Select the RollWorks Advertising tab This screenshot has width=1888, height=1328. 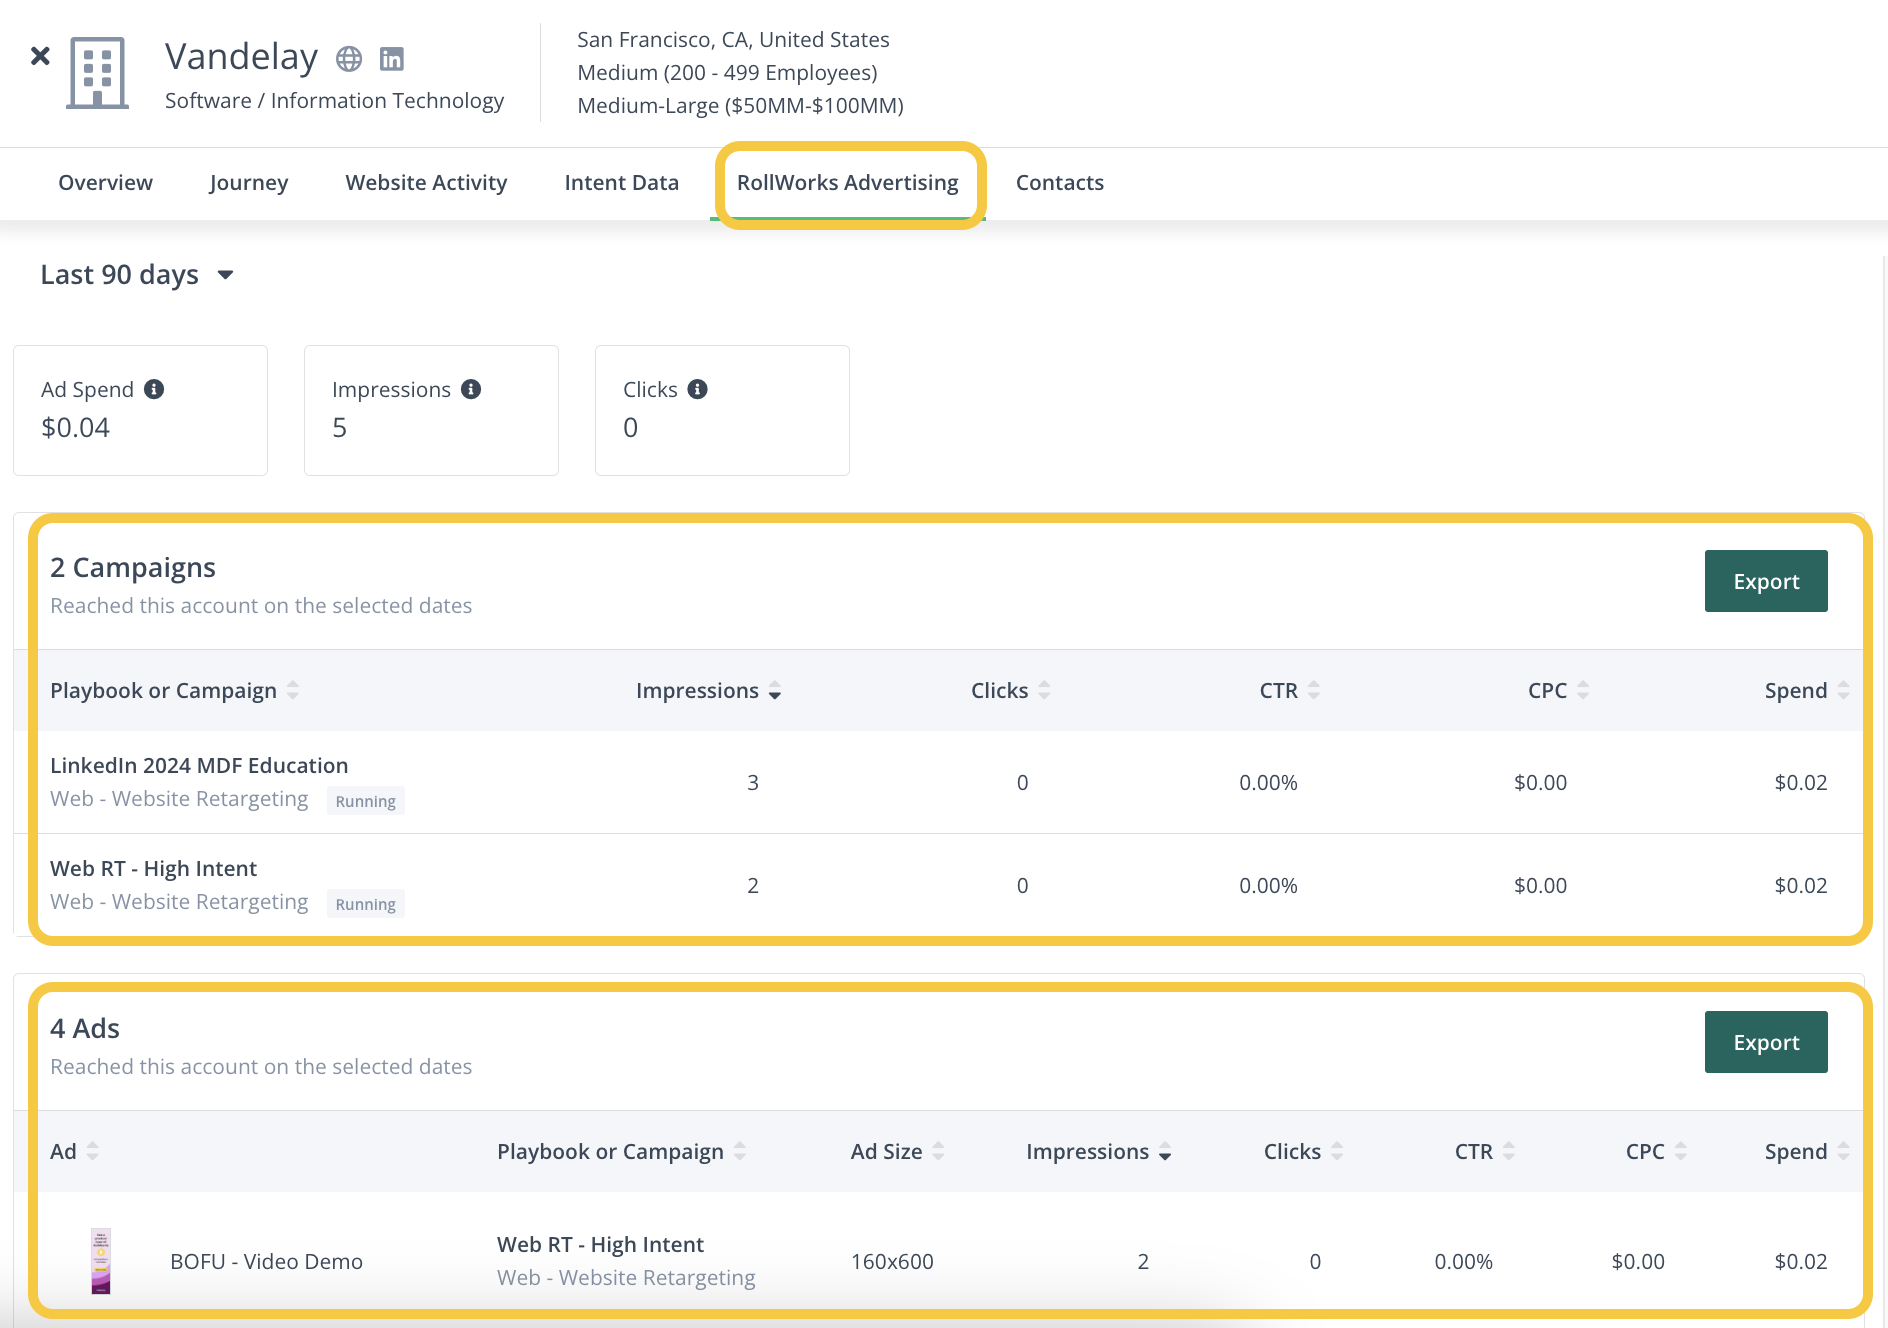coord(848,183)
